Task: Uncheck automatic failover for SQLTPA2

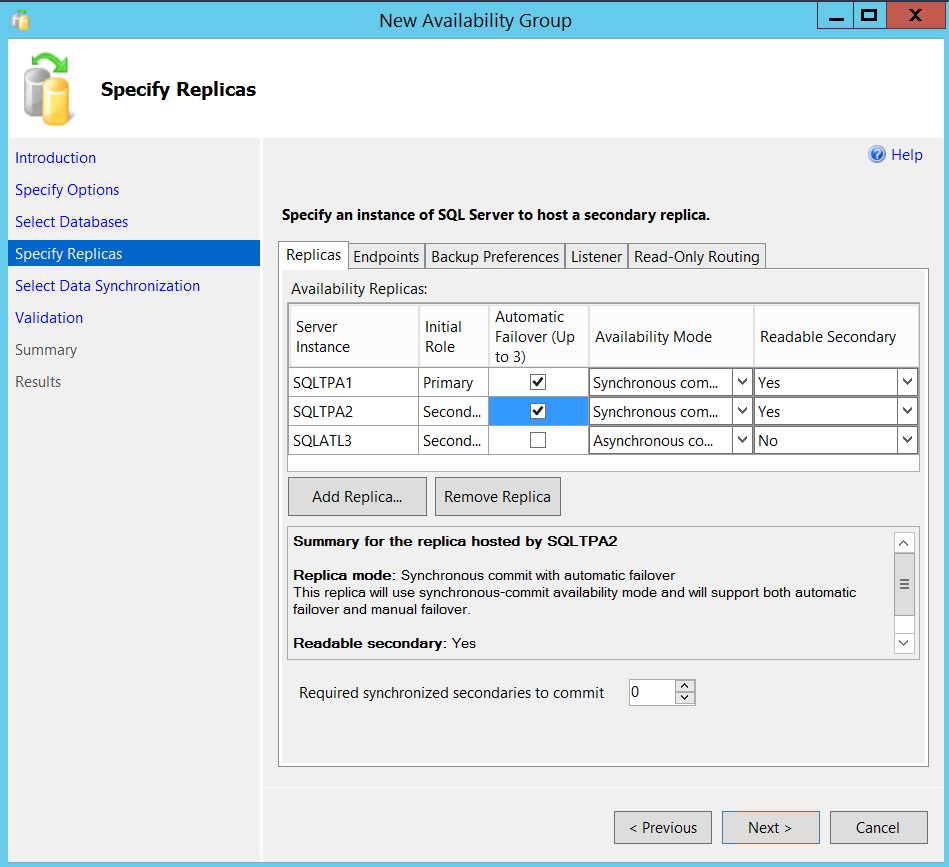Action: (x=538, y=411)
